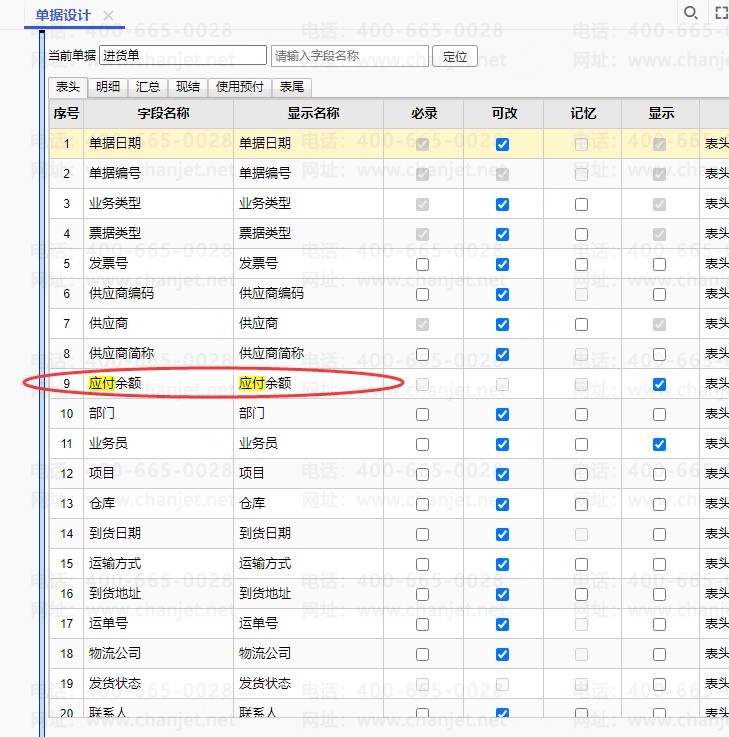Click the 请输入字段名称 search field
This screenshot has width=729, height=737.
pos(350,56)
